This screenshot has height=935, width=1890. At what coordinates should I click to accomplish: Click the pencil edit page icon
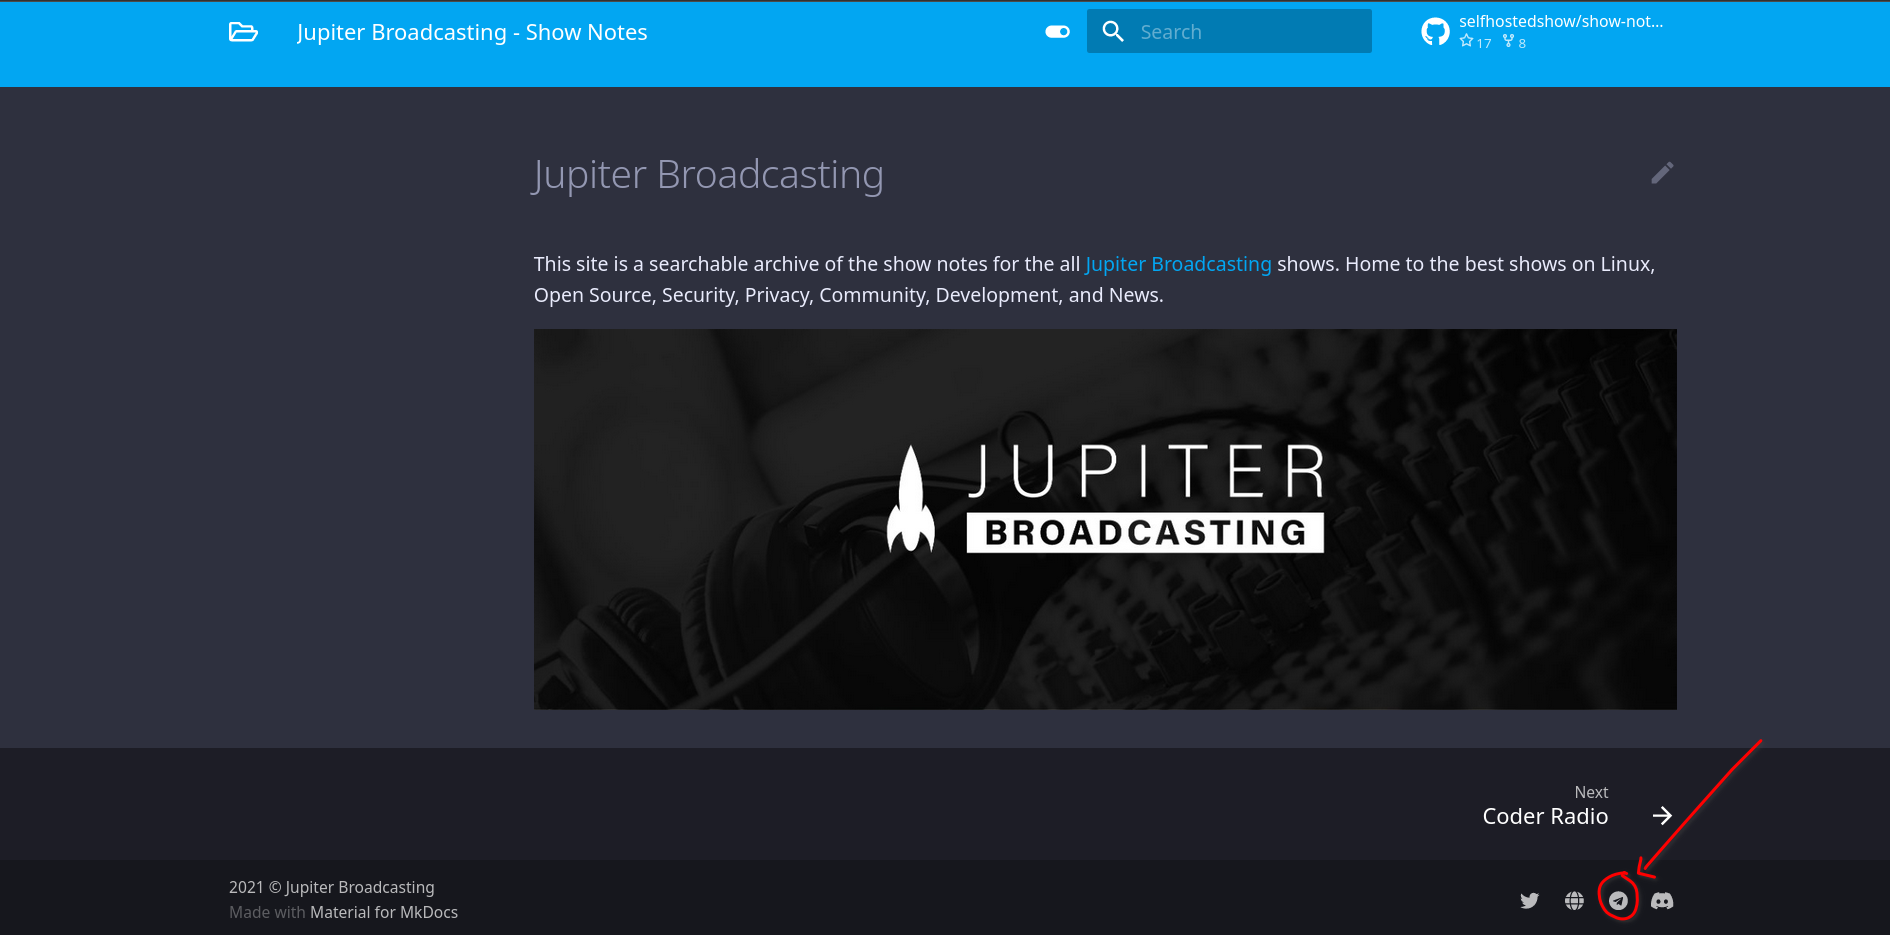point(1662,173)
